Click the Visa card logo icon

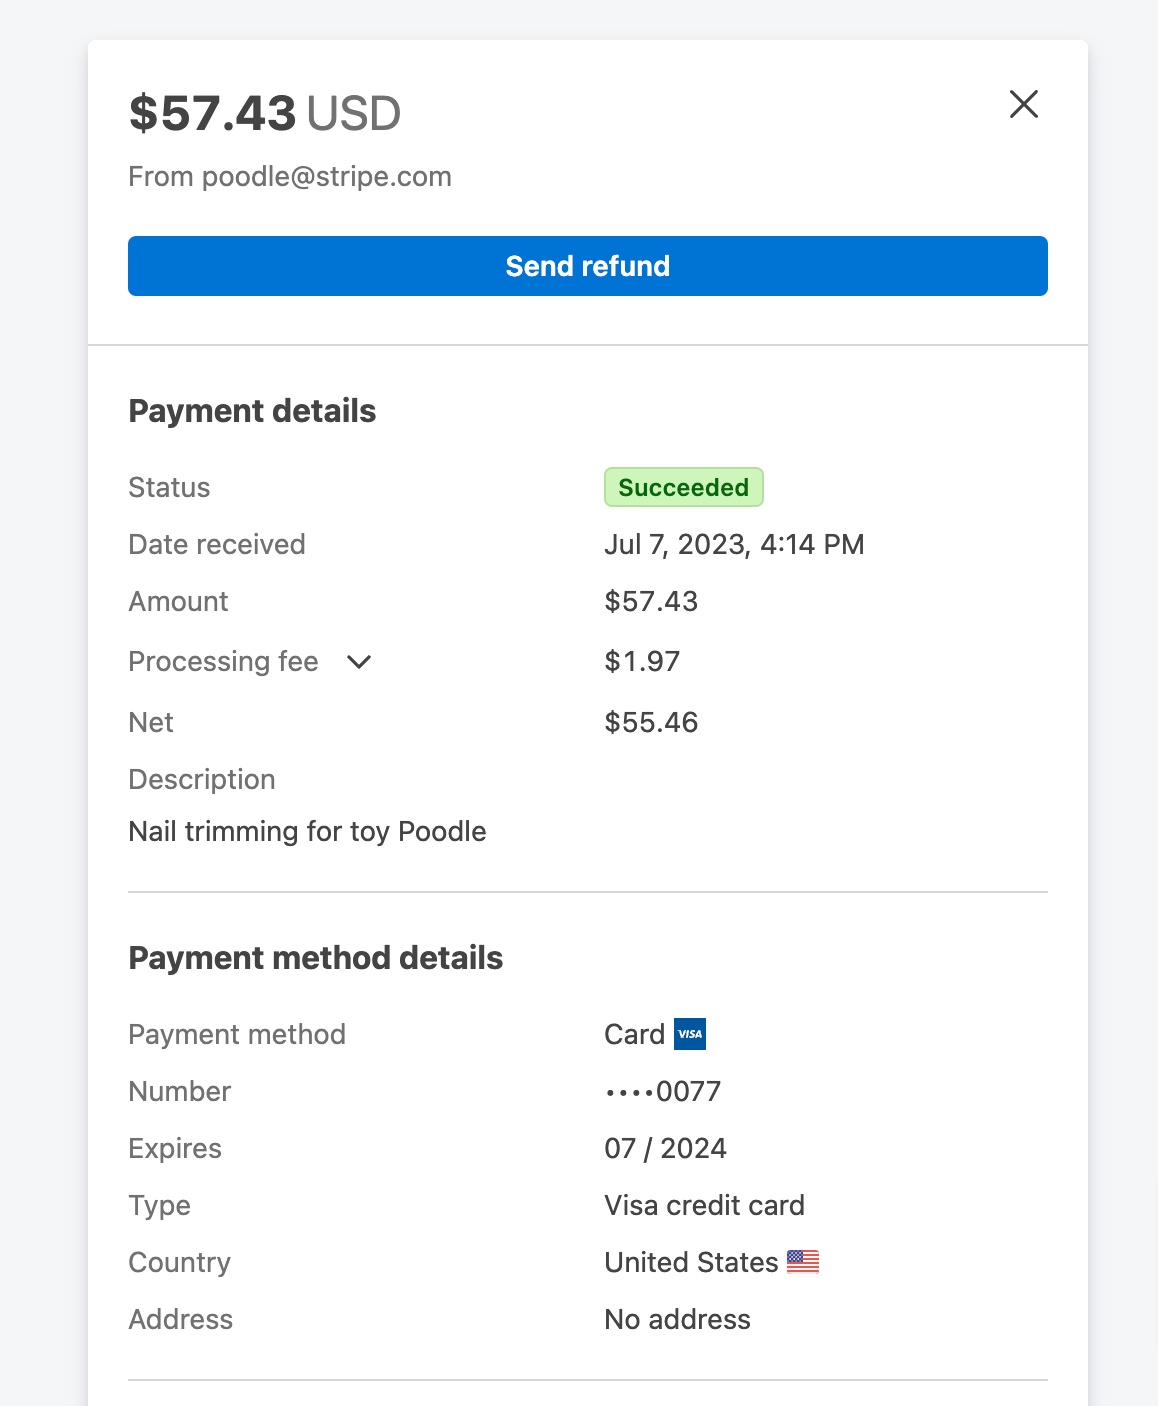point(690,1034)
